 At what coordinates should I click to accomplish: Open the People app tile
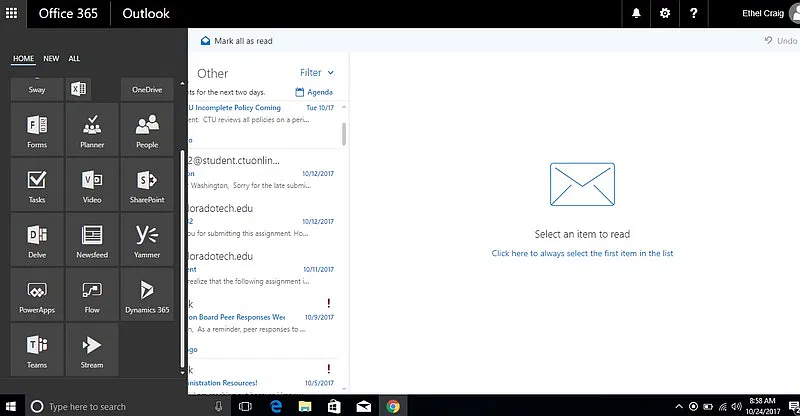[x=147, y=130]
